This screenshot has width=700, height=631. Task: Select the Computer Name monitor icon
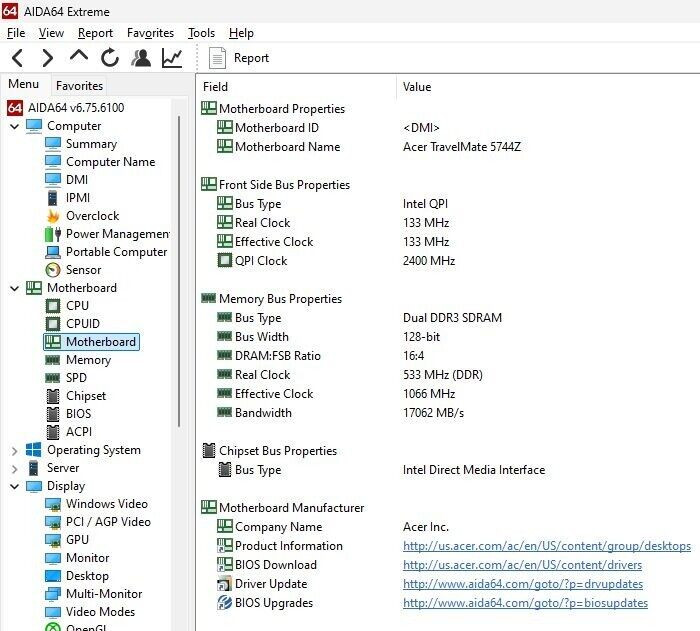[53, 162]
